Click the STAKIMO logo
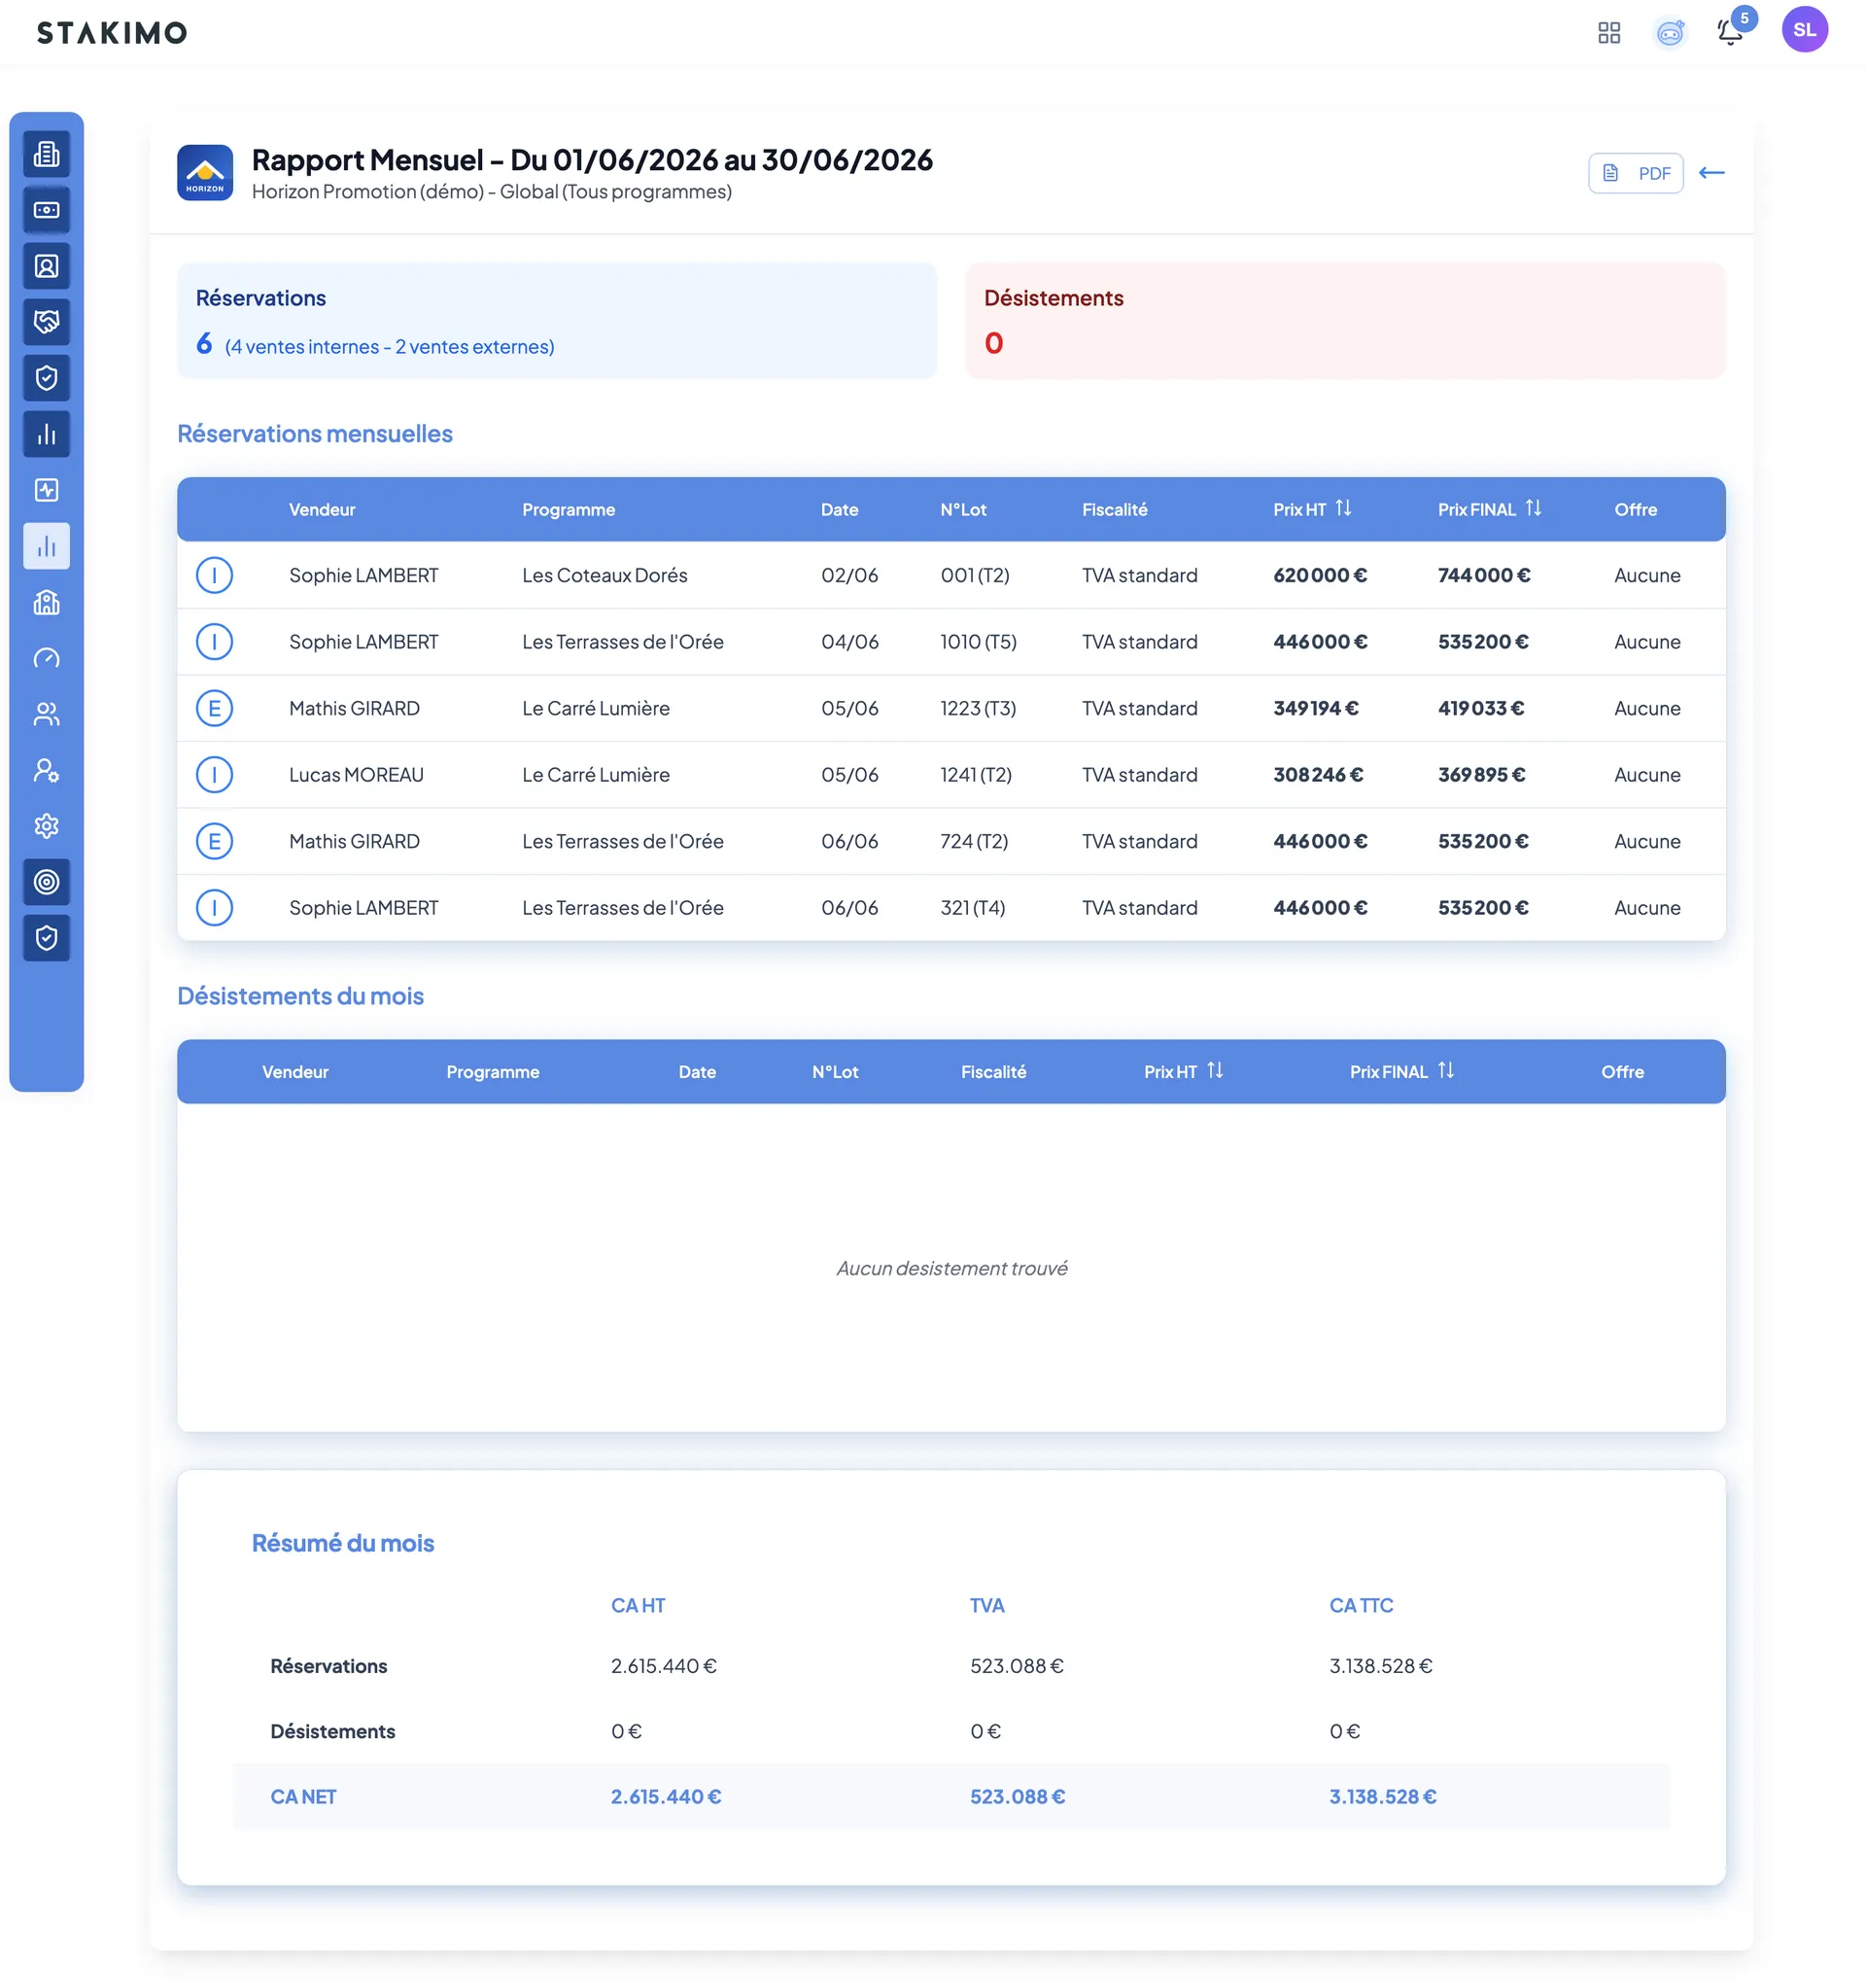The height and width of the screenshot is (1988, 1866). (x=112, y=33)
